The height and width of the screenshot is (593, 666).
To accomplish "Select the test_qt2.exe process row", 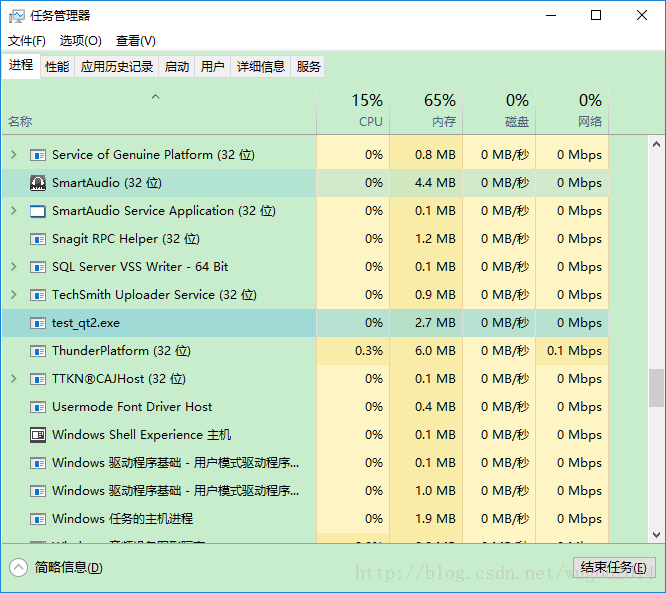I will 305,323.
